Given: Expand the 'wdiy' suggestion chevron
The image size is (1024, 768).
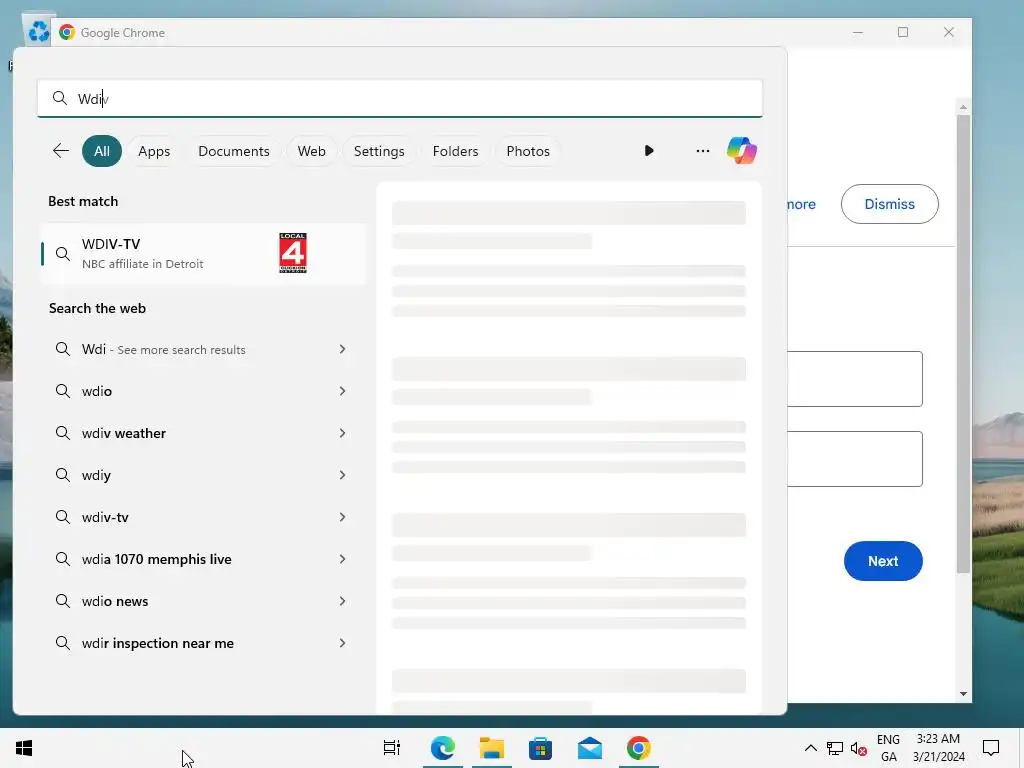Looking at the screenshot, I should (342, 475).
